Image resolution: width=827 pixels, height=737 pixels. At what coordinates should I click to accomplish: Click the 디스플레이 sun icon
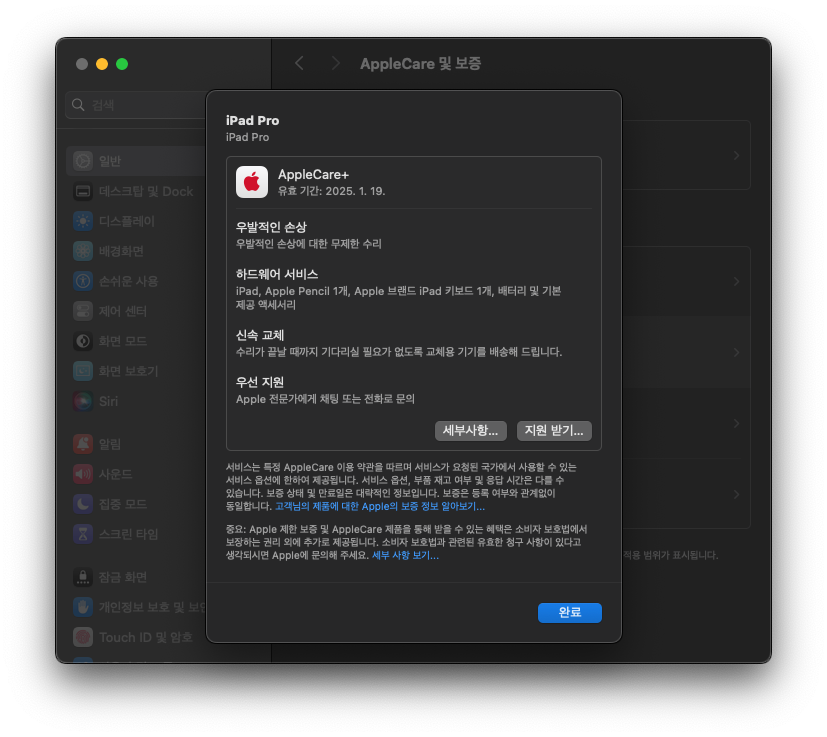(x=83, y=221)
